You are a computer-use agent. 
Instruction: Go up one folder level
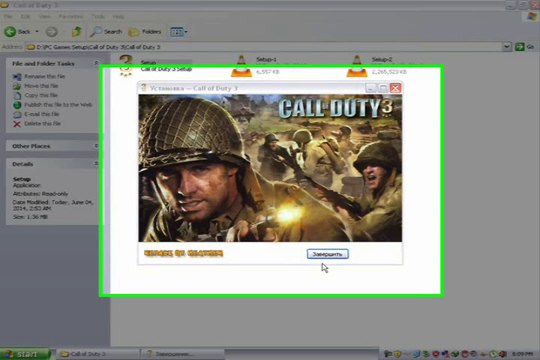click(x=76, y=32)
